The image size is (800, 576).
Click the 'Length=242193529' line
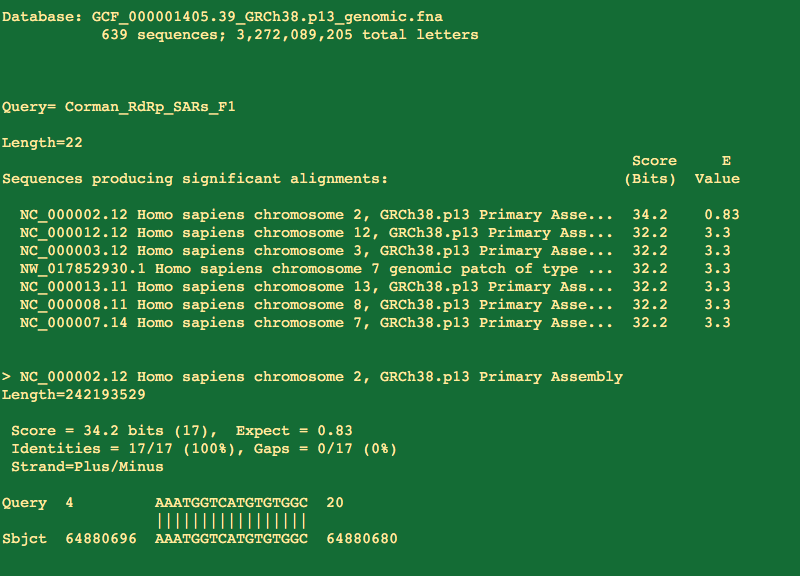coord(74,395)
